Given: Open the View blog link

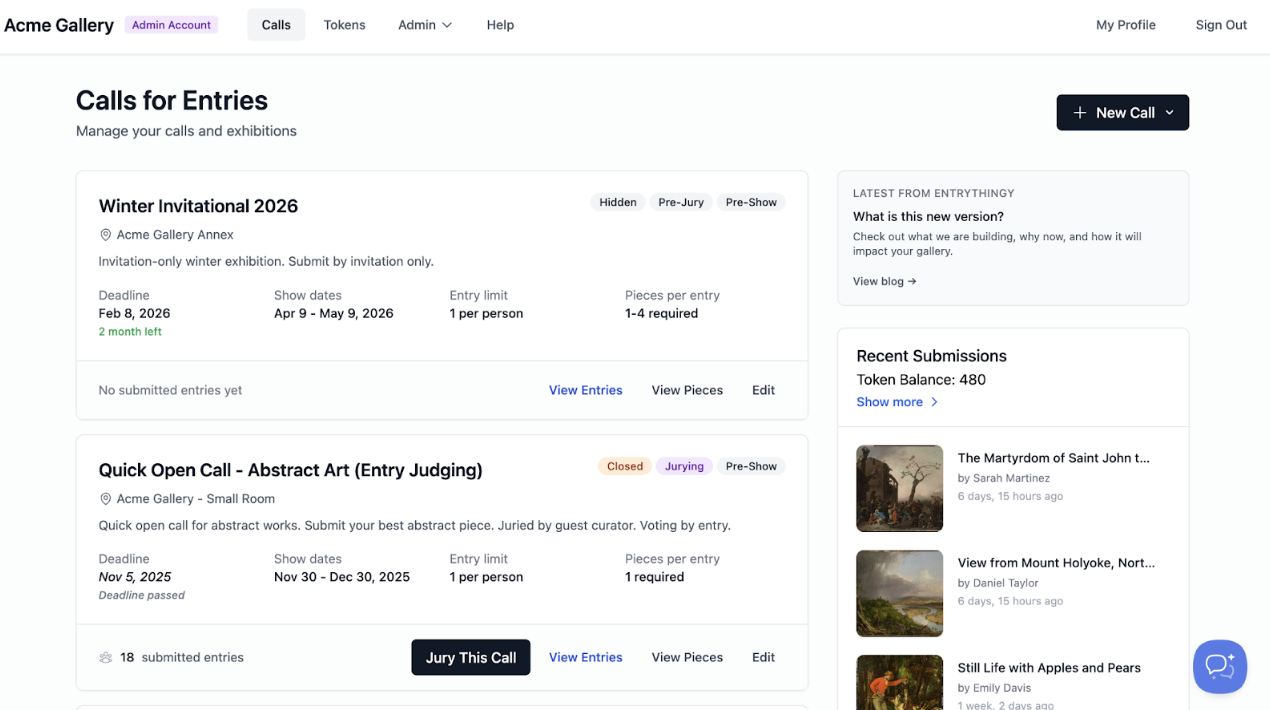Looking at the screenshot, I should [884, 281].
